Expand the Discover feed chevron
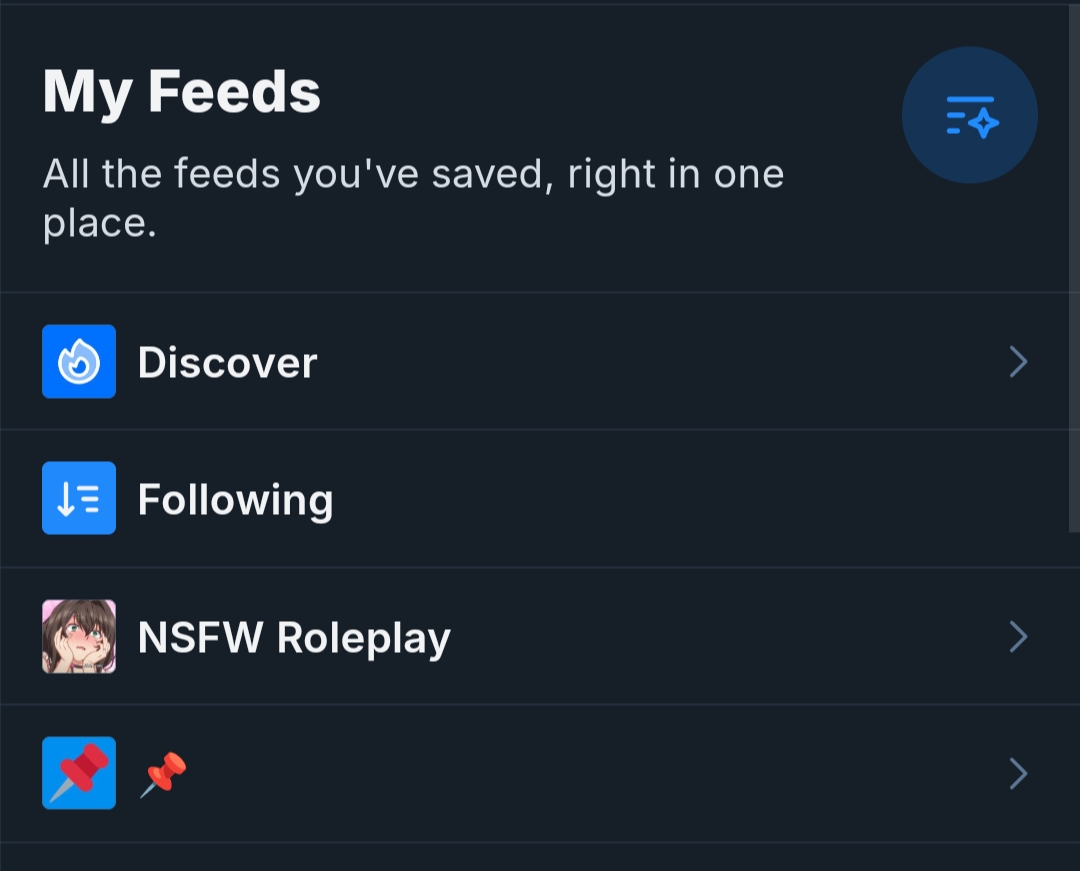 coord(1018,362)
